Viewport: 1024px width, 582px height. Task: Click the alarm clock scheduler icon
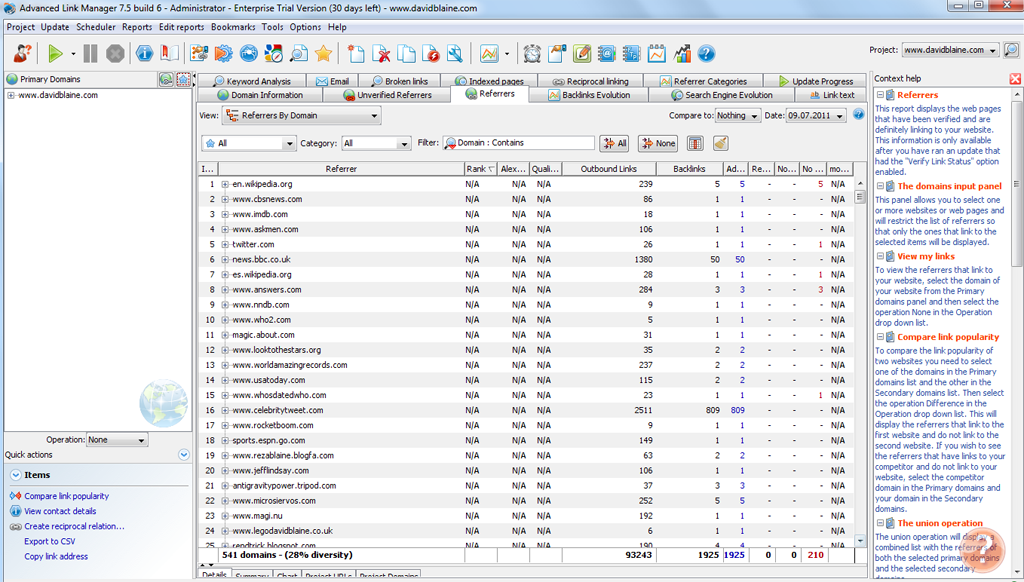[532, 54]
